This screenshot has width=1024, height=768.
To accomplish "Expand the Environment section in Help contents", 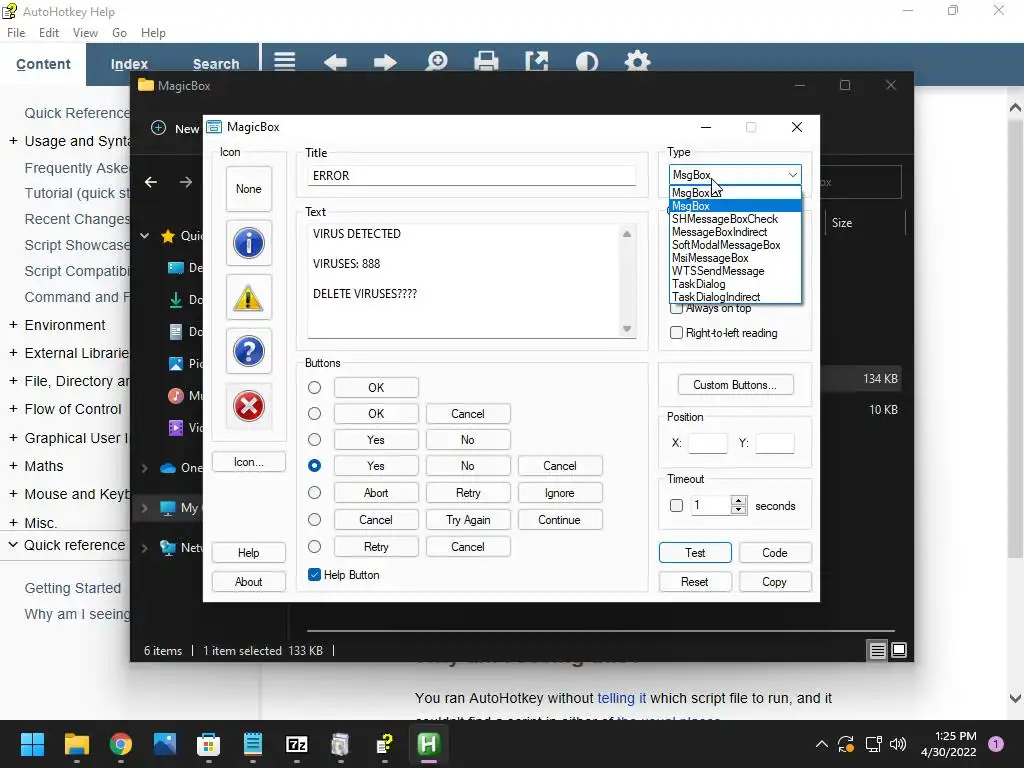I will click(13, 325).
